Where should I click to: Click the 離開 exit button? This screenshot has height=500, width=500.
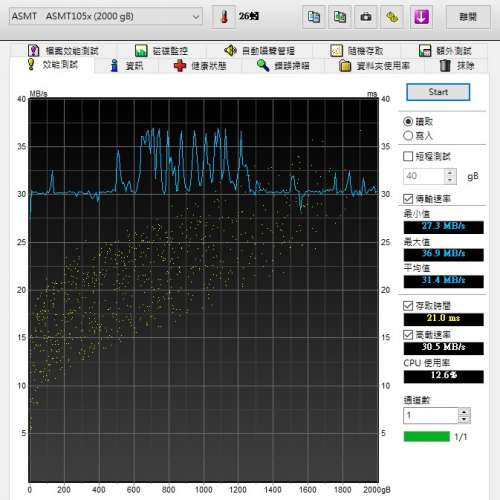coord(468,17)
